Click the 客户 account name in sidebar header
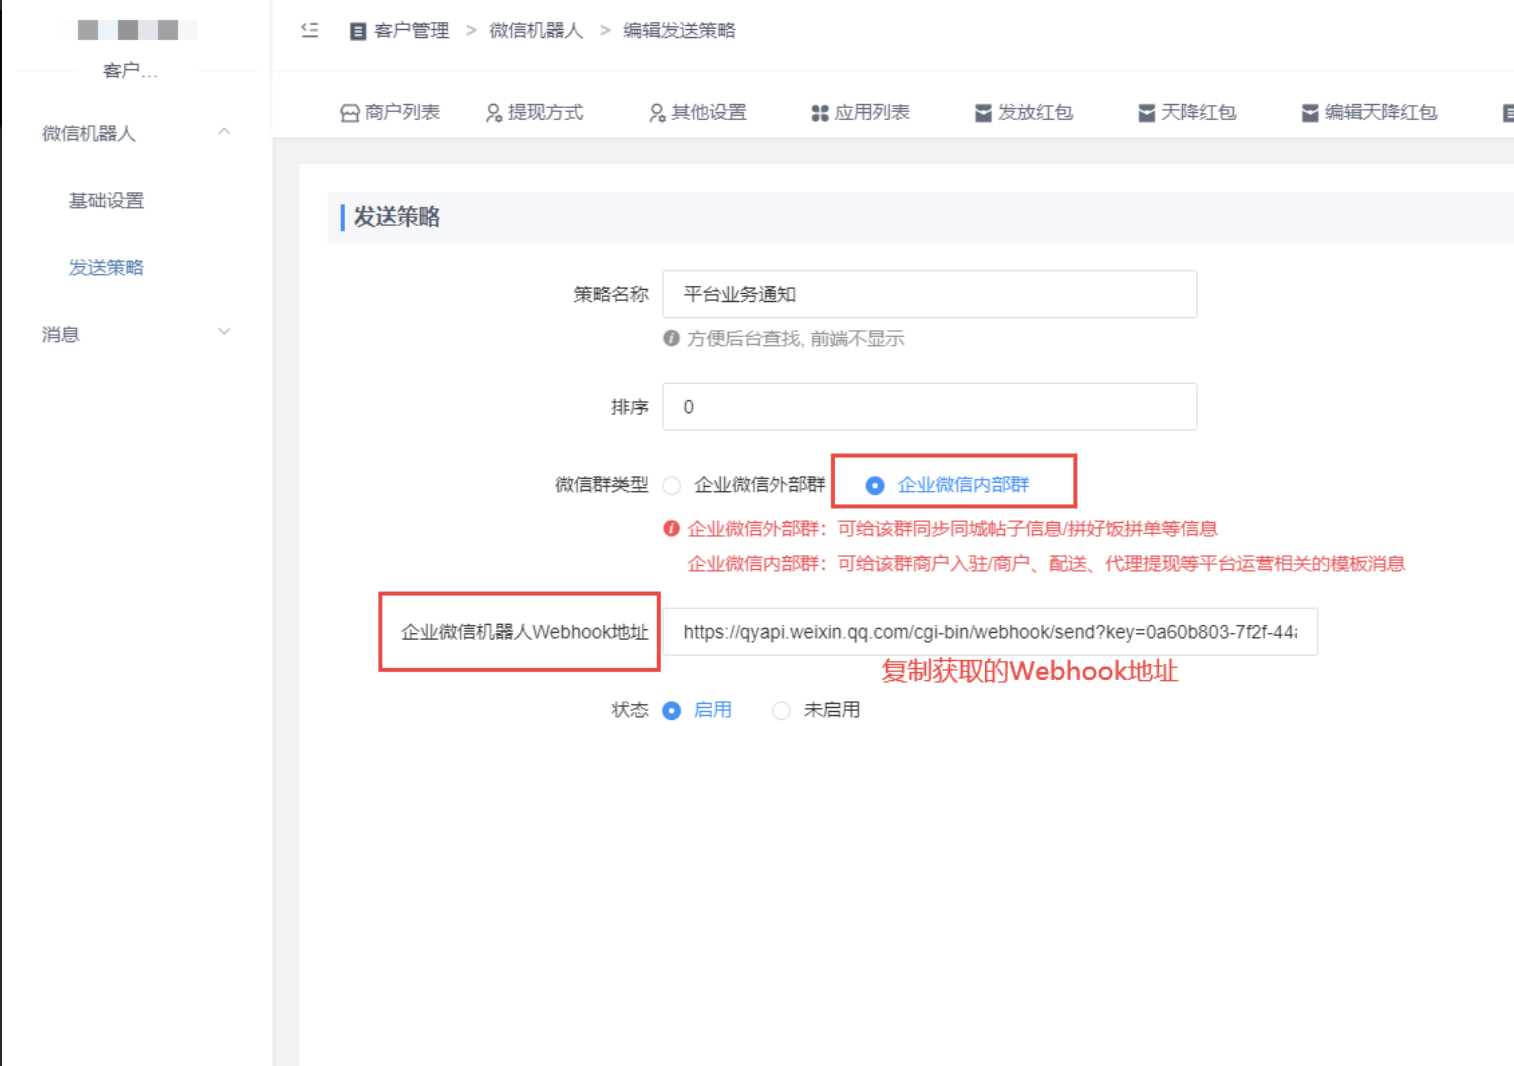 click(130, 71)
